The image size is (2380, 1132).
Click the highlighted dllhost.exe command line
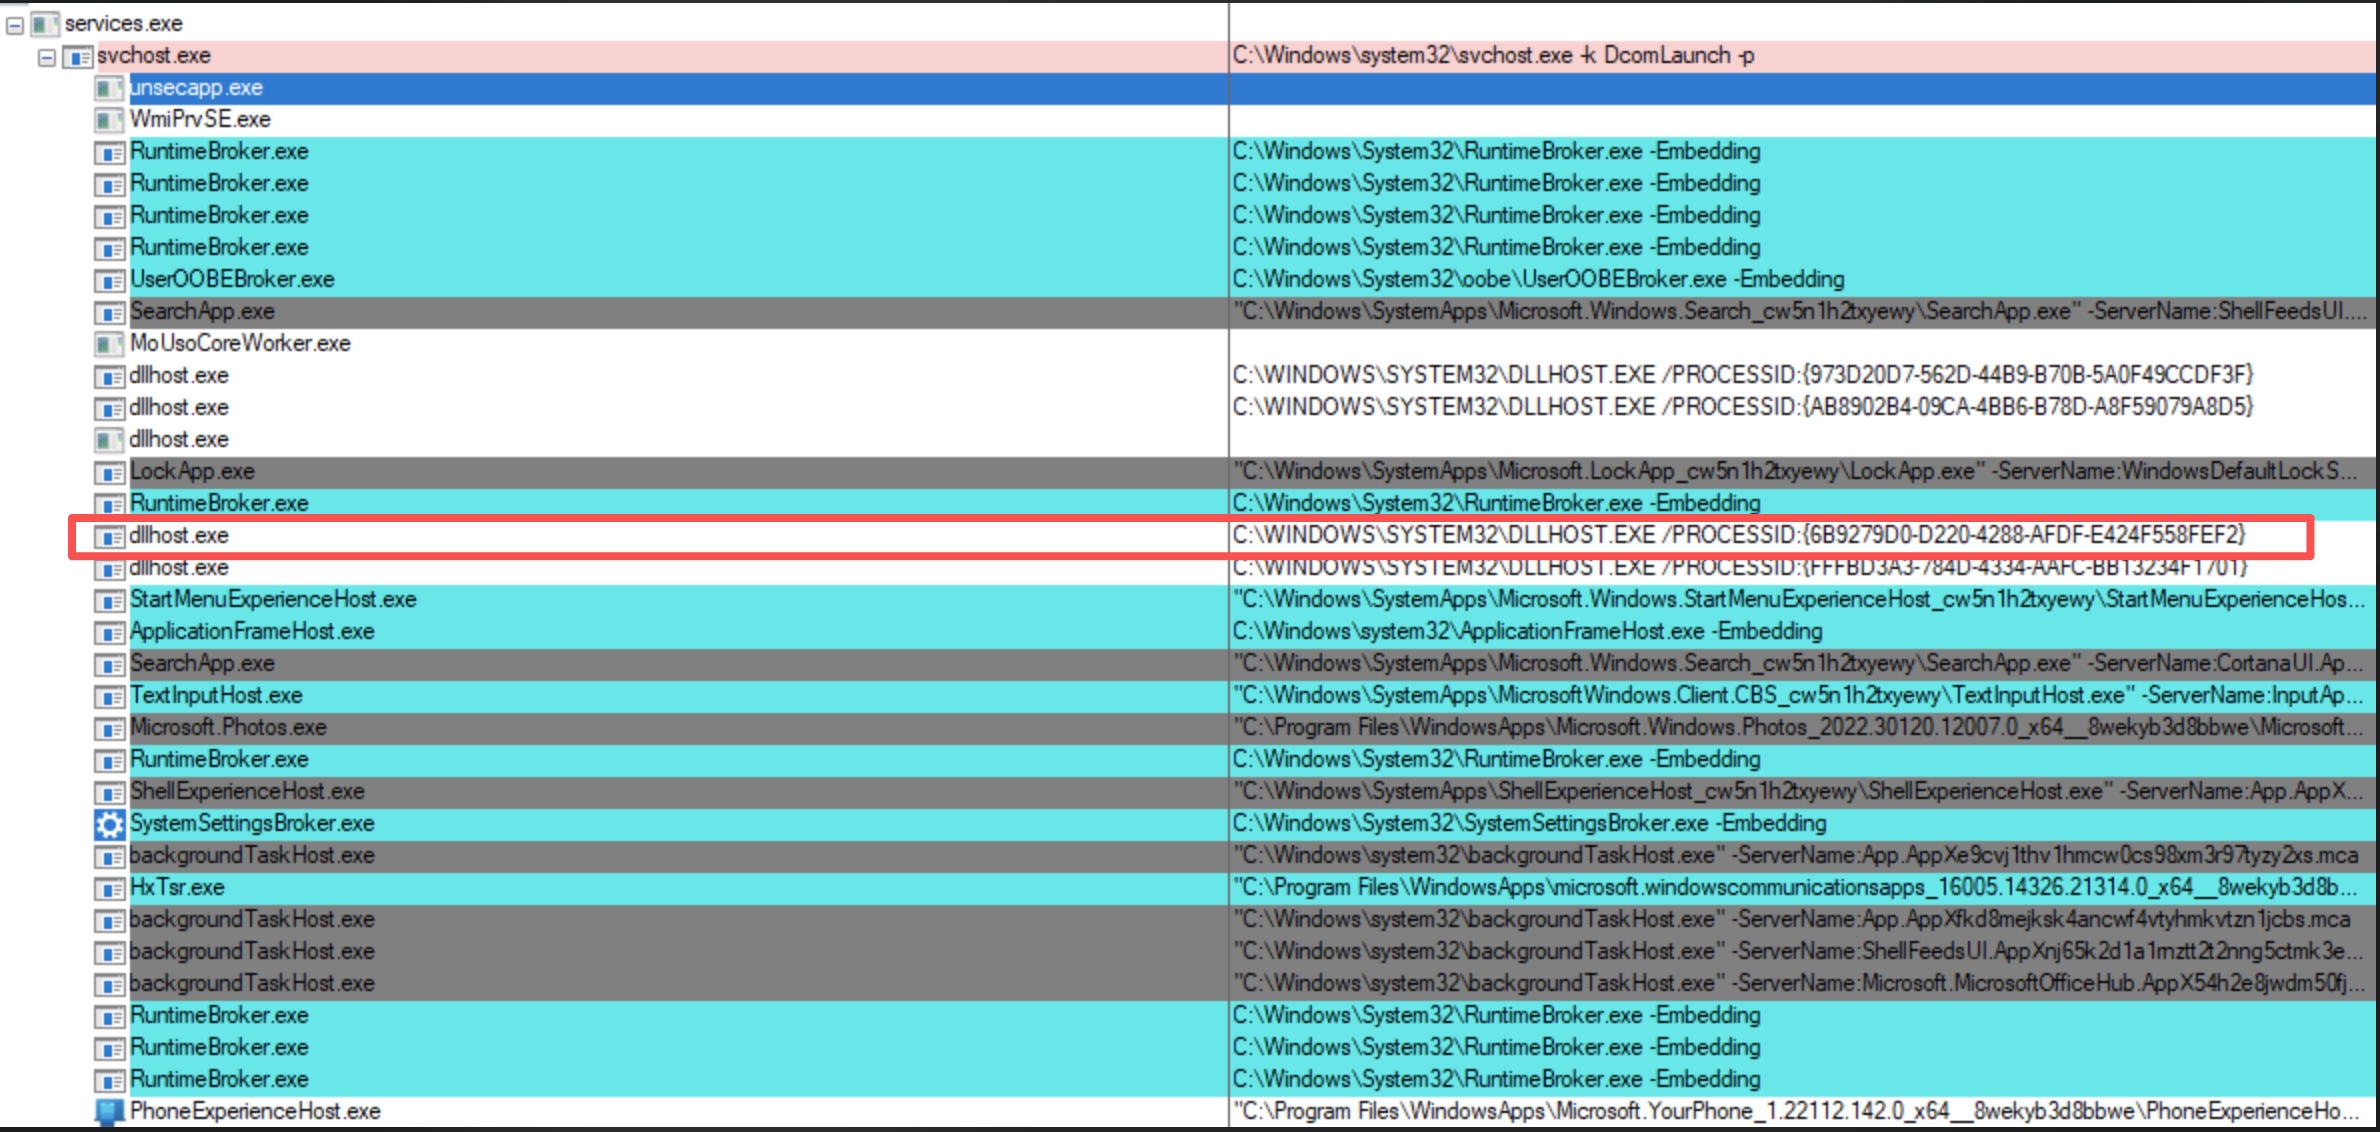pos(1738,535)
